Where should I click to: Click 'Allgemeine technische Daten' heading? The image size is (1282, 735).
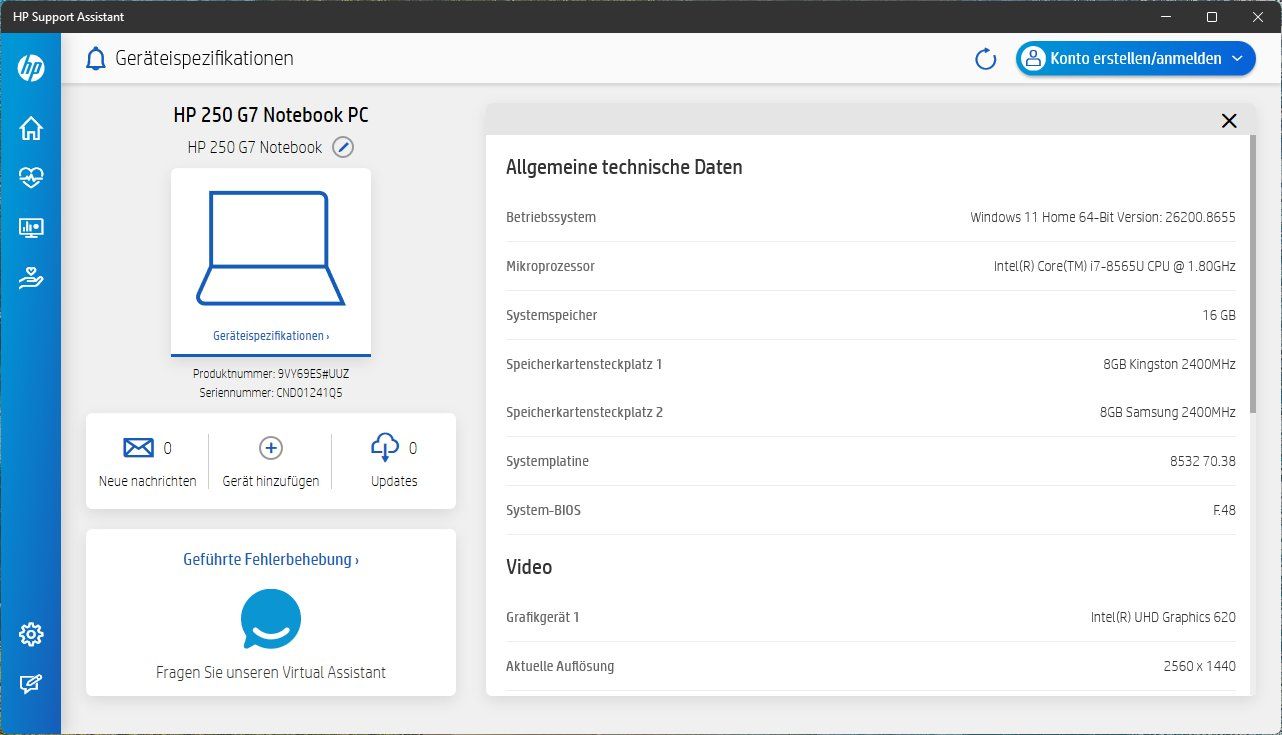[624, 167]
